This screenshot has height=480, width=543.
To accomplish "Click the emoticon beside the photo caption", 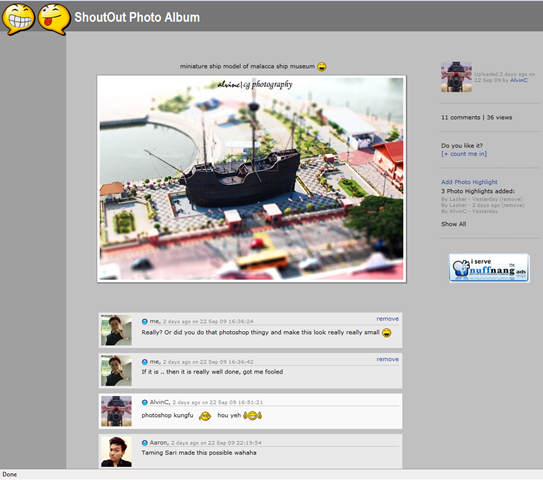I will coord(322,66).
